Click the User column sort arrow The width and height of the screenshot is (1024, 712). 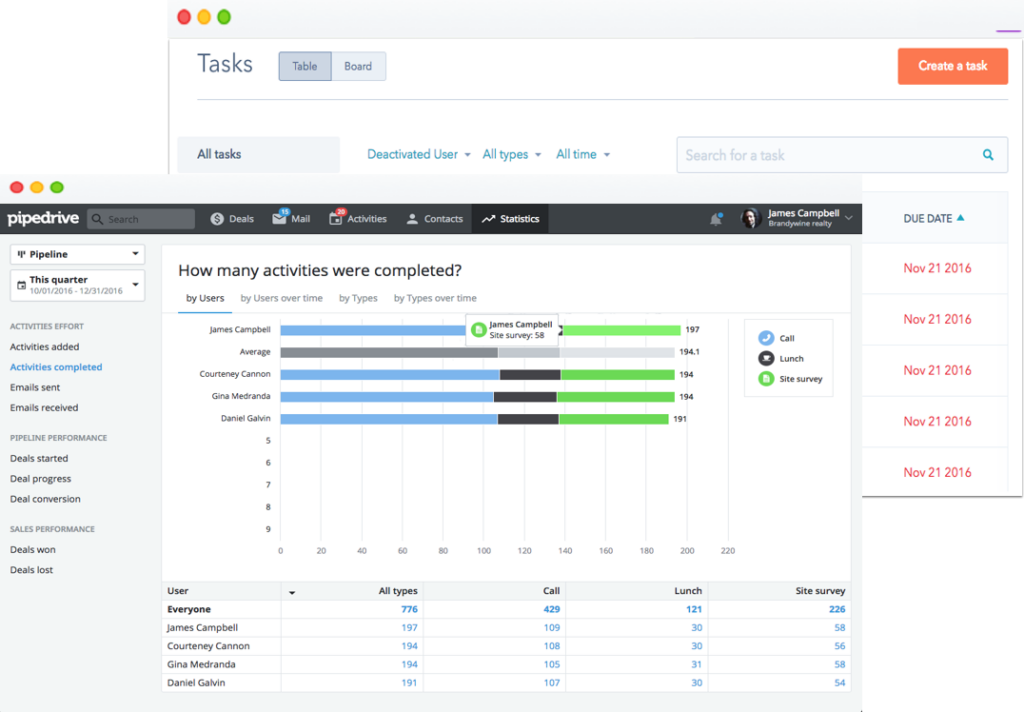292,592
